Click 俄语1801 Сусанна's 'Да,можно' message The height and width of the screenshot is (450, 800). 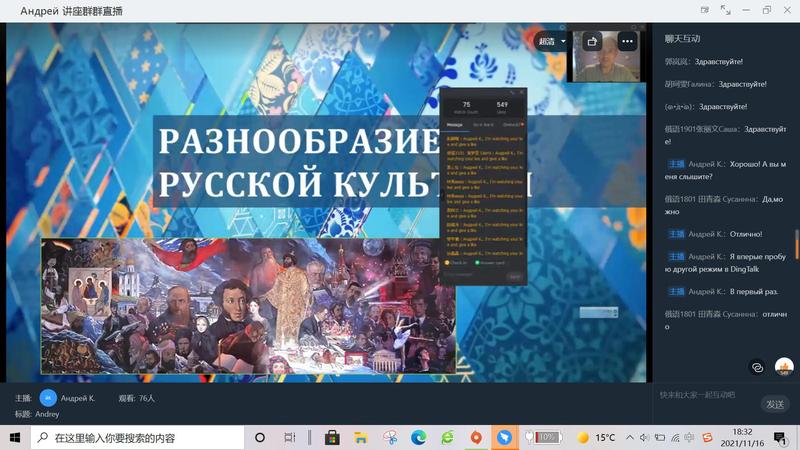pos(726,205)
